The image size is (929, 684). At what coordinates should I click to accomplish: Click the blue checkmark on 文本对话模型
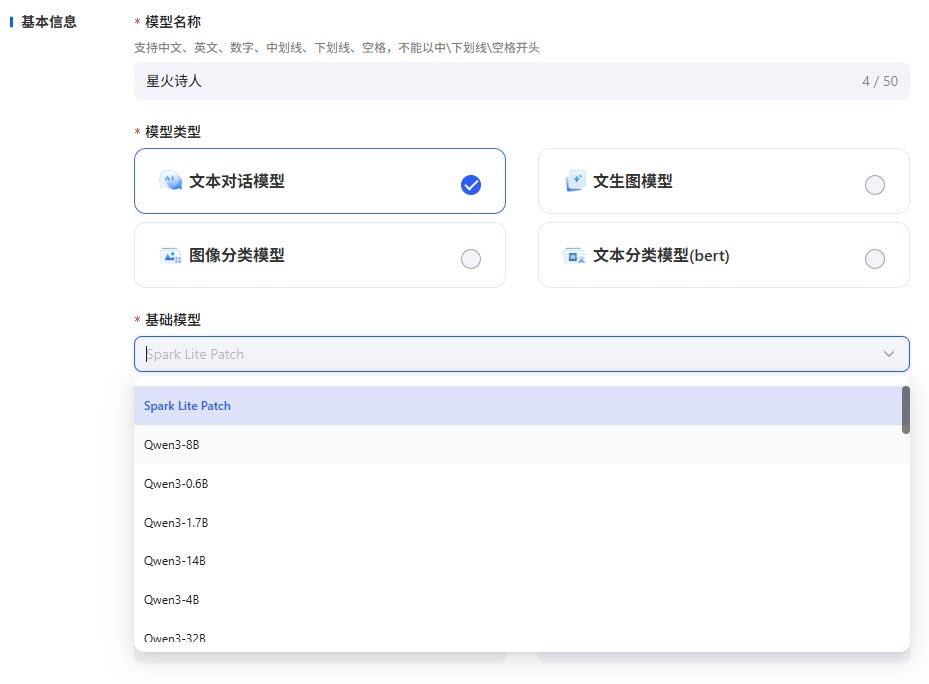click(470, 184)
